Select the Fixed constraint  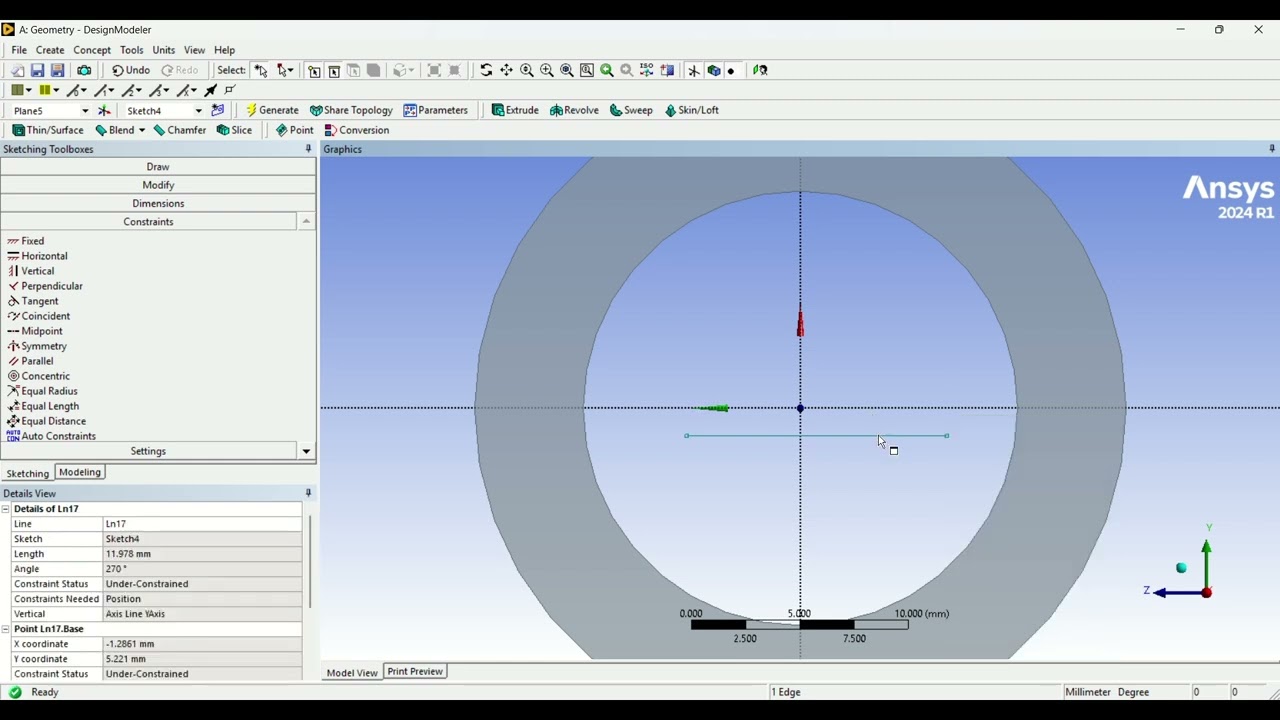coord(26,241)
